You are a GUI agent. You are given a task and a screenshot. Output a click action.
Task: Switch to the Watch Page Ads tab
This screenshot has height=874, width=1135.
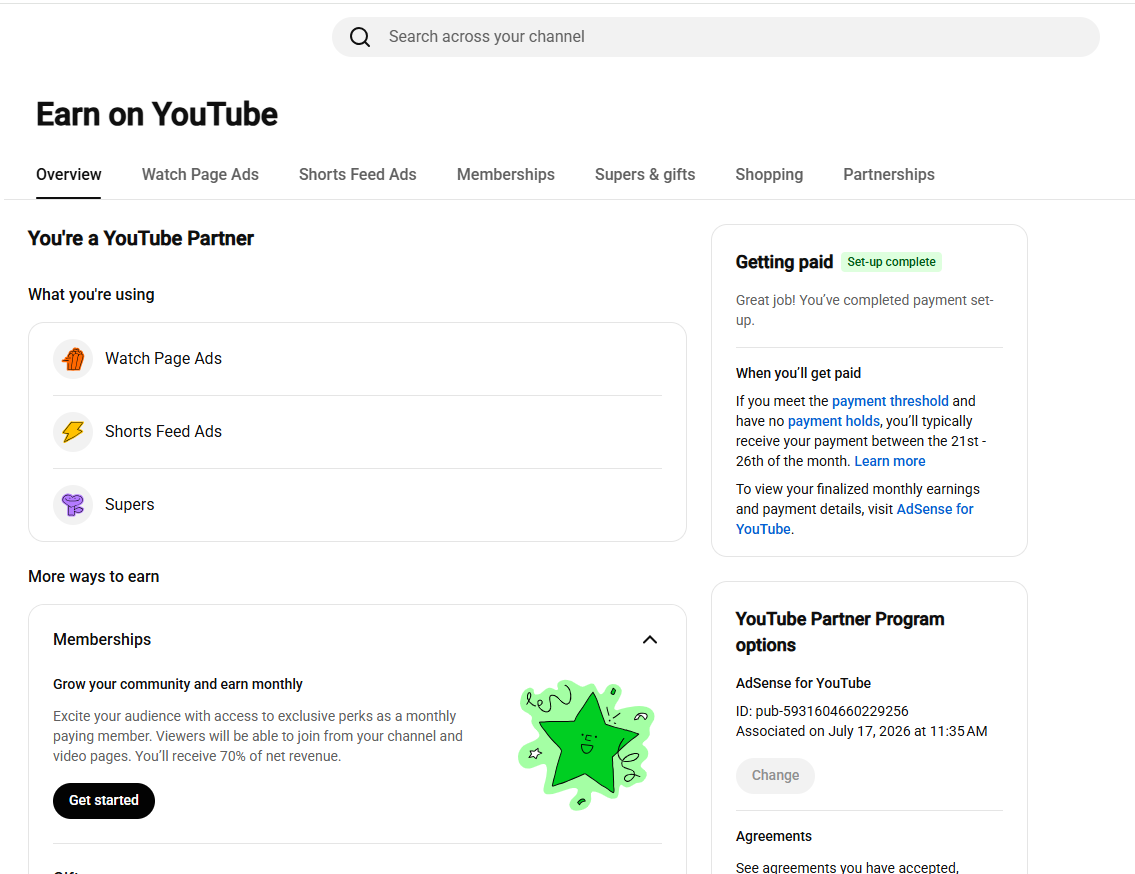tap(200, 175)
